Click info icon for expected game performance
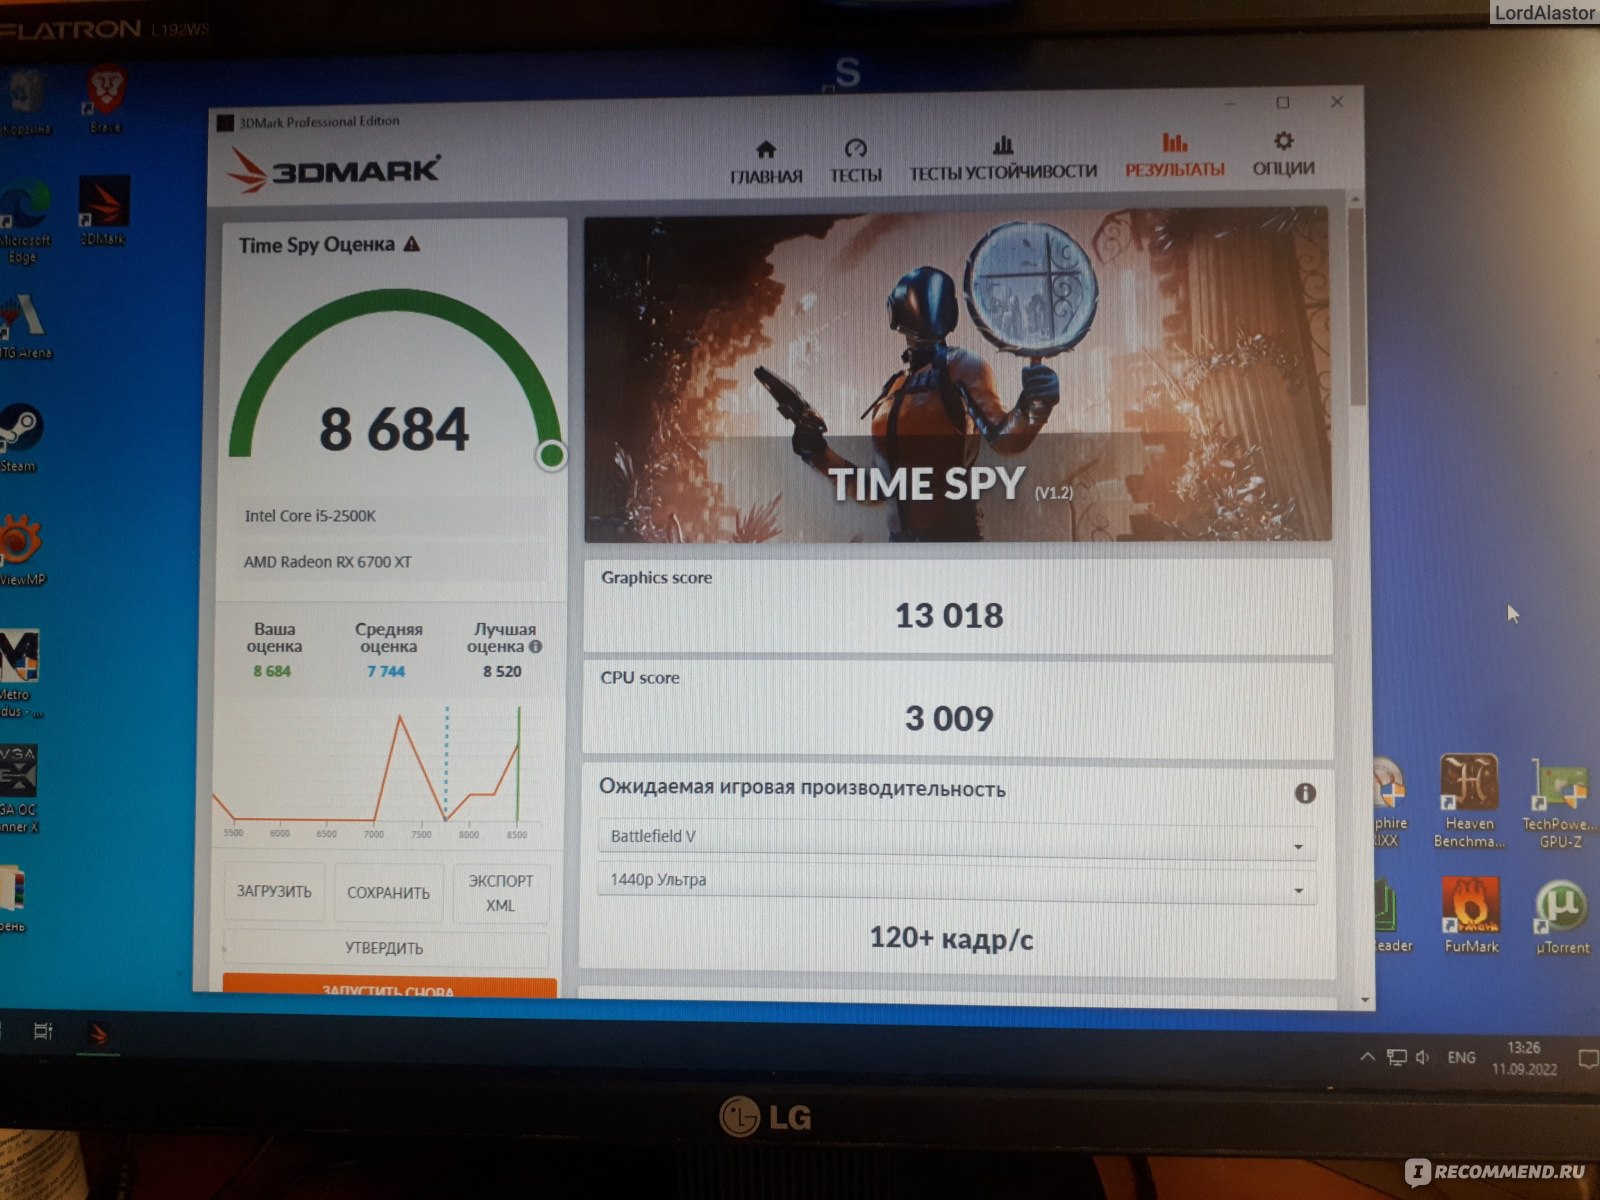The image size is (1600, 1200). tap(1305, 793)
